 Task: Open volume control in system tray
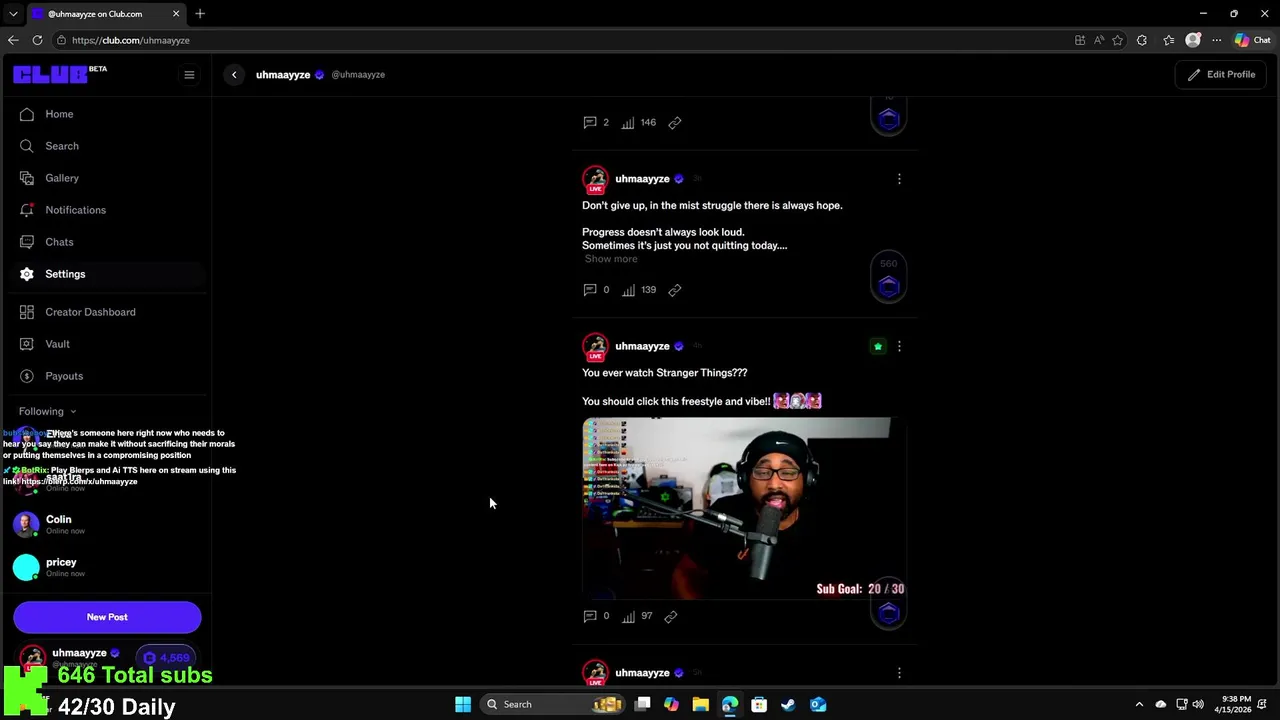point(1198,704)
